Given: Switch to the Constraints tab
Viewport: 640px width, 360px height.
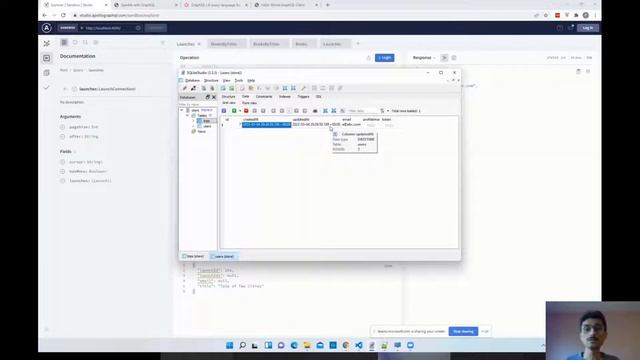Looking at the screenshot, I should click(x=264, y=97).
